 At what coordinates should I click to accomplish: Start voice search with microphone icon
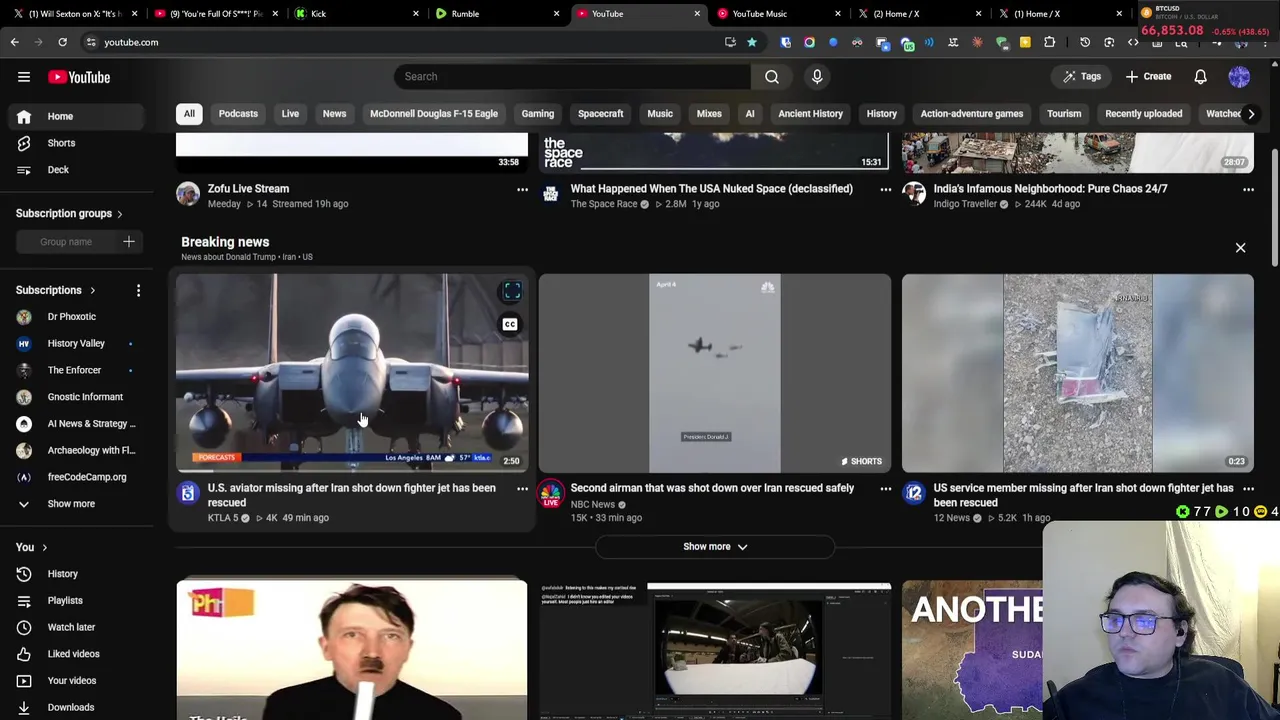tap(817, 76)
